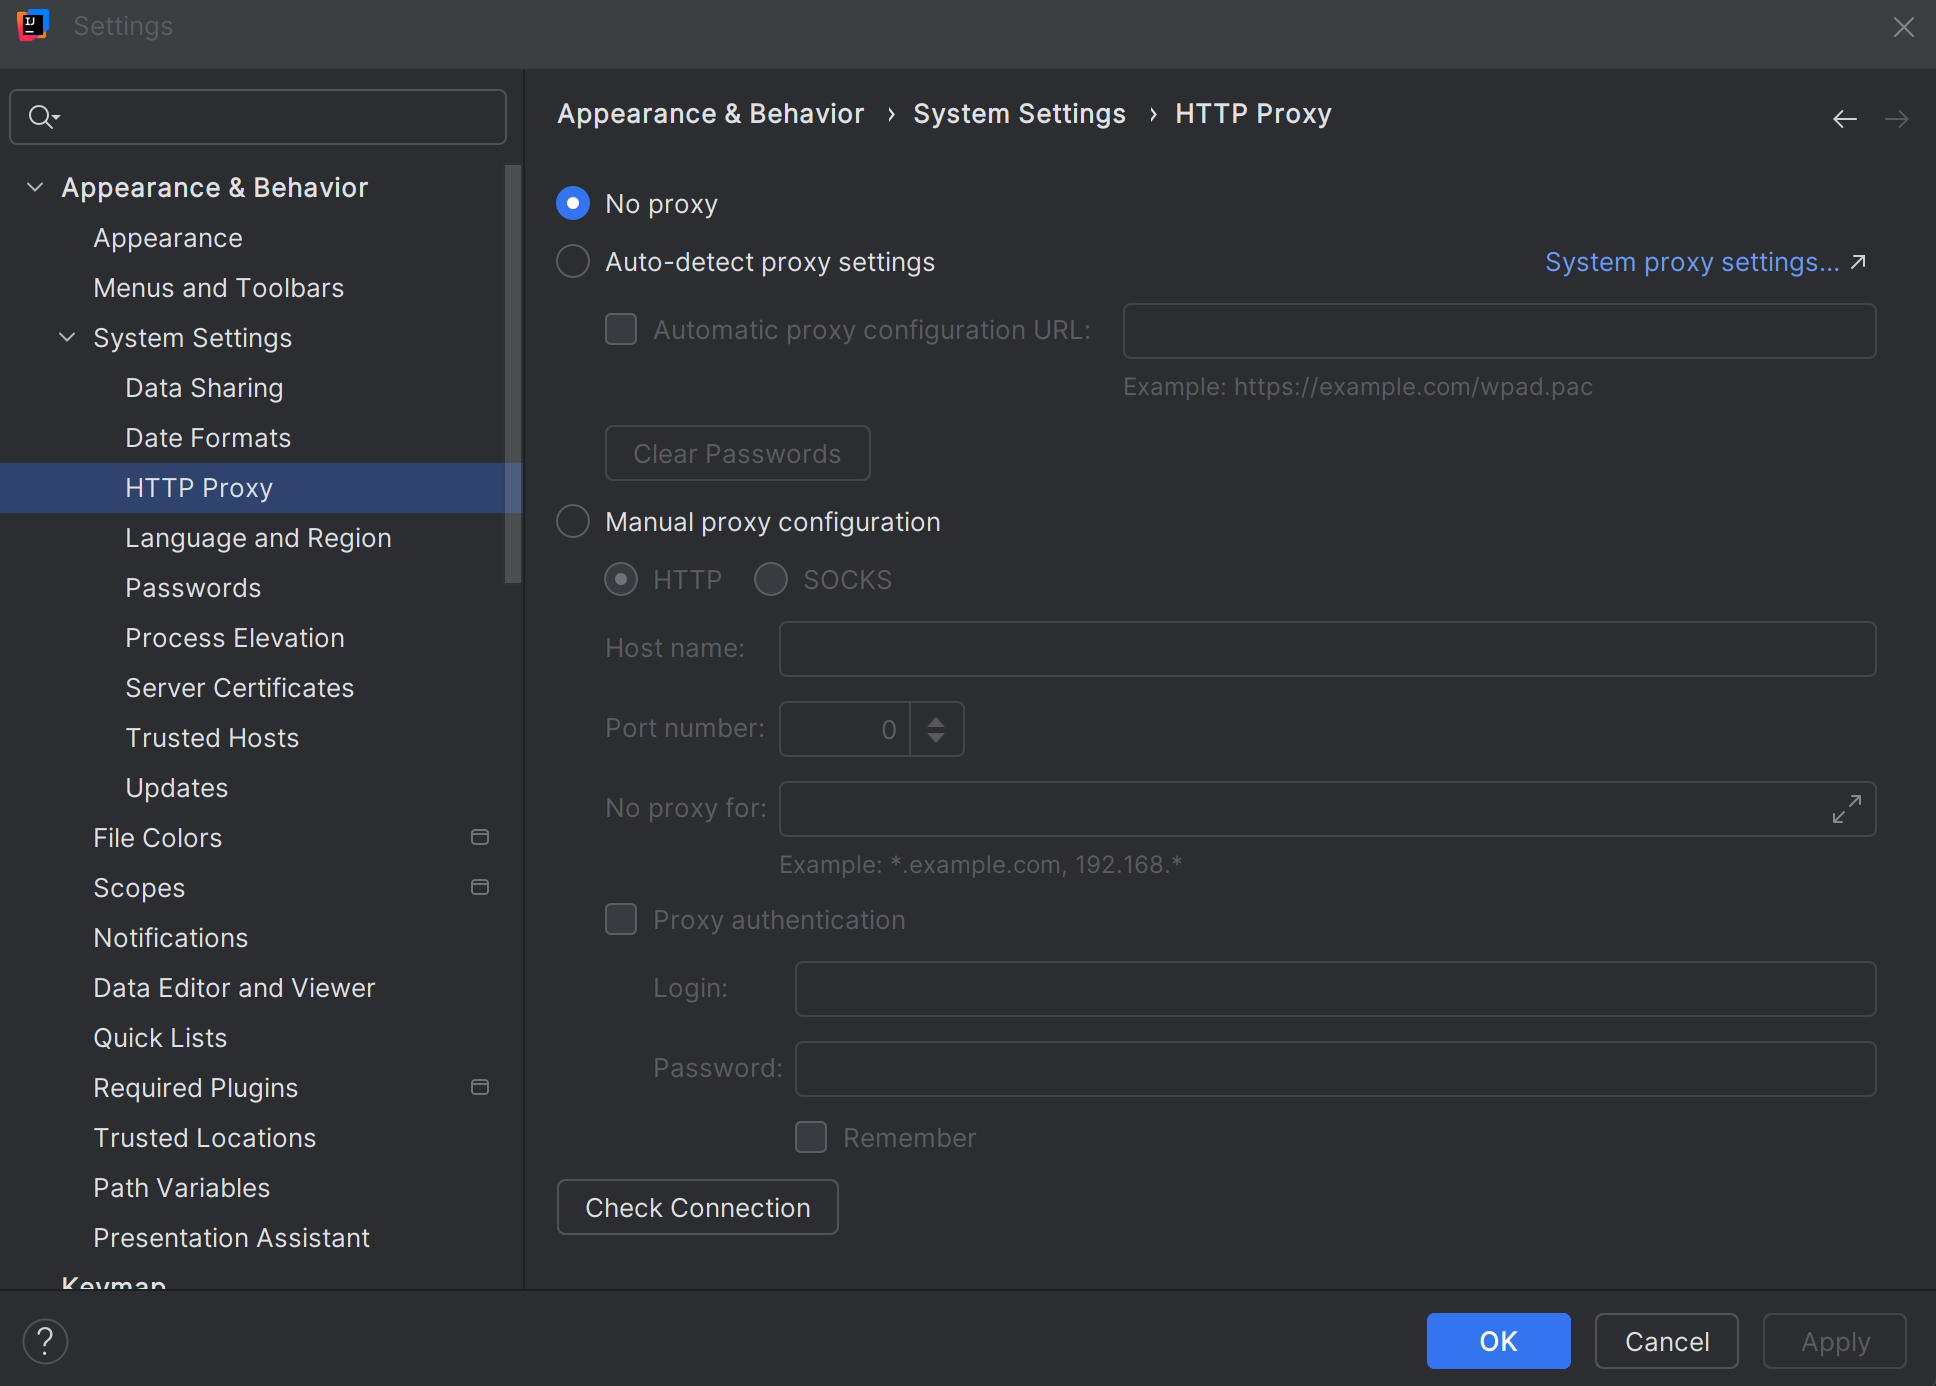Viewport: 1936px width, 1386px height.
Task: Click the back navigation arrow
Action: [1844, 118]
